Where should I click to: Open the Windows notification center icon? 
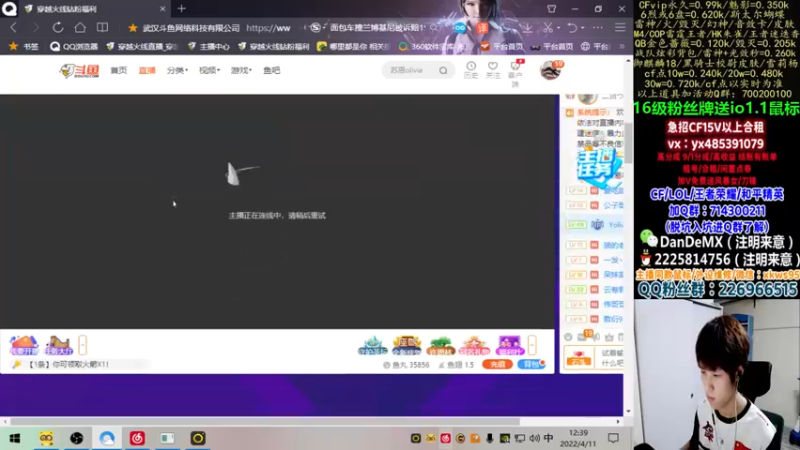click(613, 438)
